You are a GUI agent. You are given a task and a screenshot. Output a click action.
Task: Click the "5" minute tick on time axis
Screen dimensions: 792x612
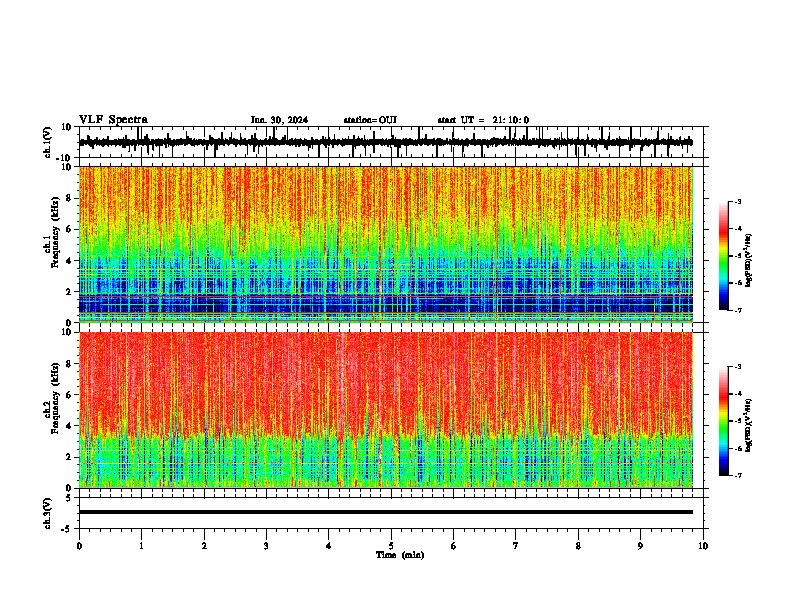click(x=391, y=546)
